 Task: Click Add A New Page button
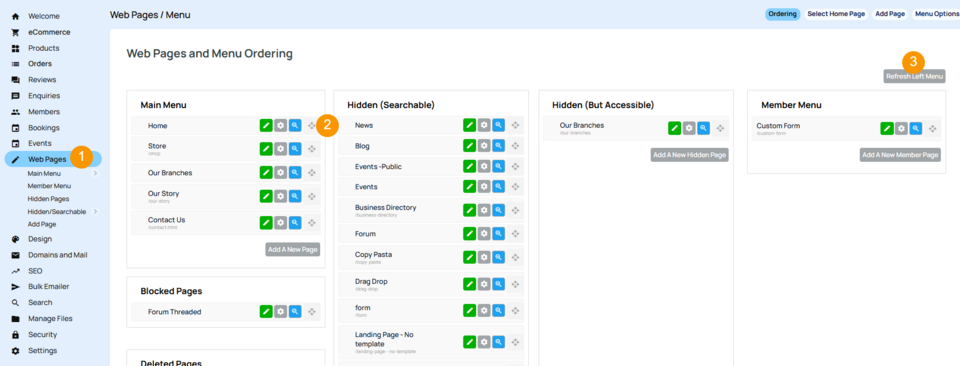click(293, 249)
